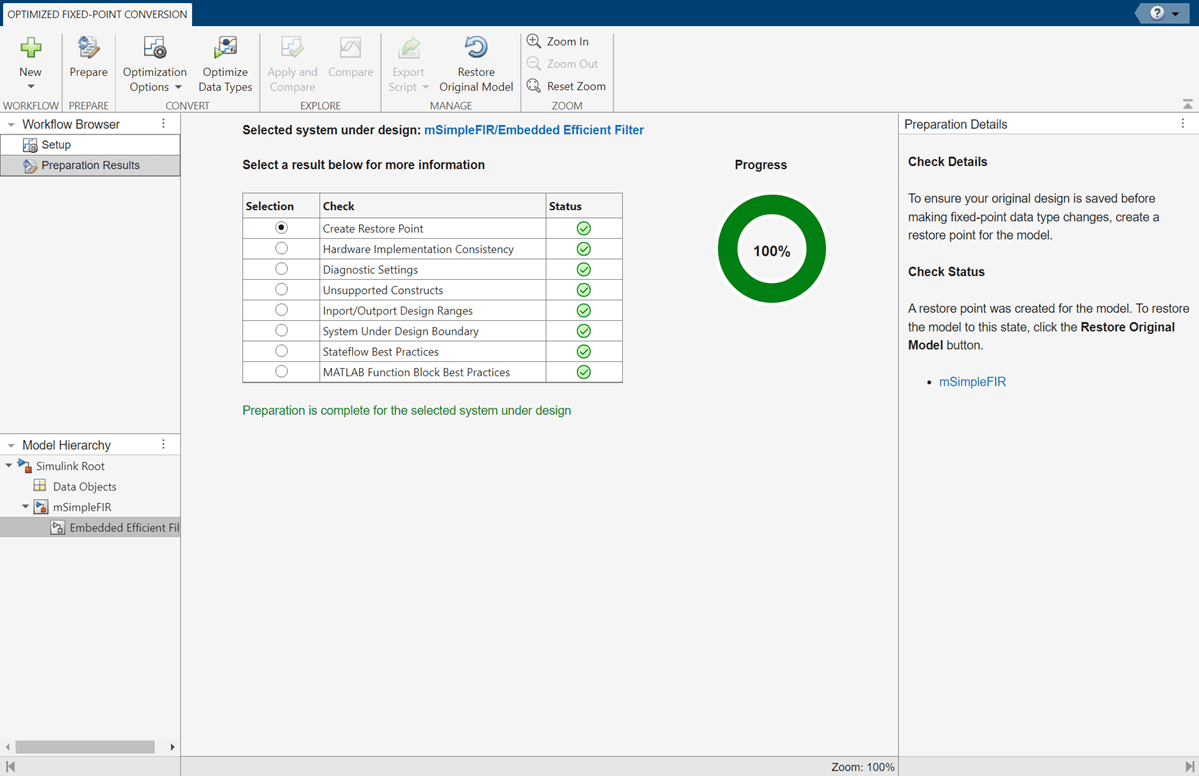The width and height of the screenshot is (1199, 776).
Task: Open the mSimpleFIR restore point link
Action: tap(972, 382)
